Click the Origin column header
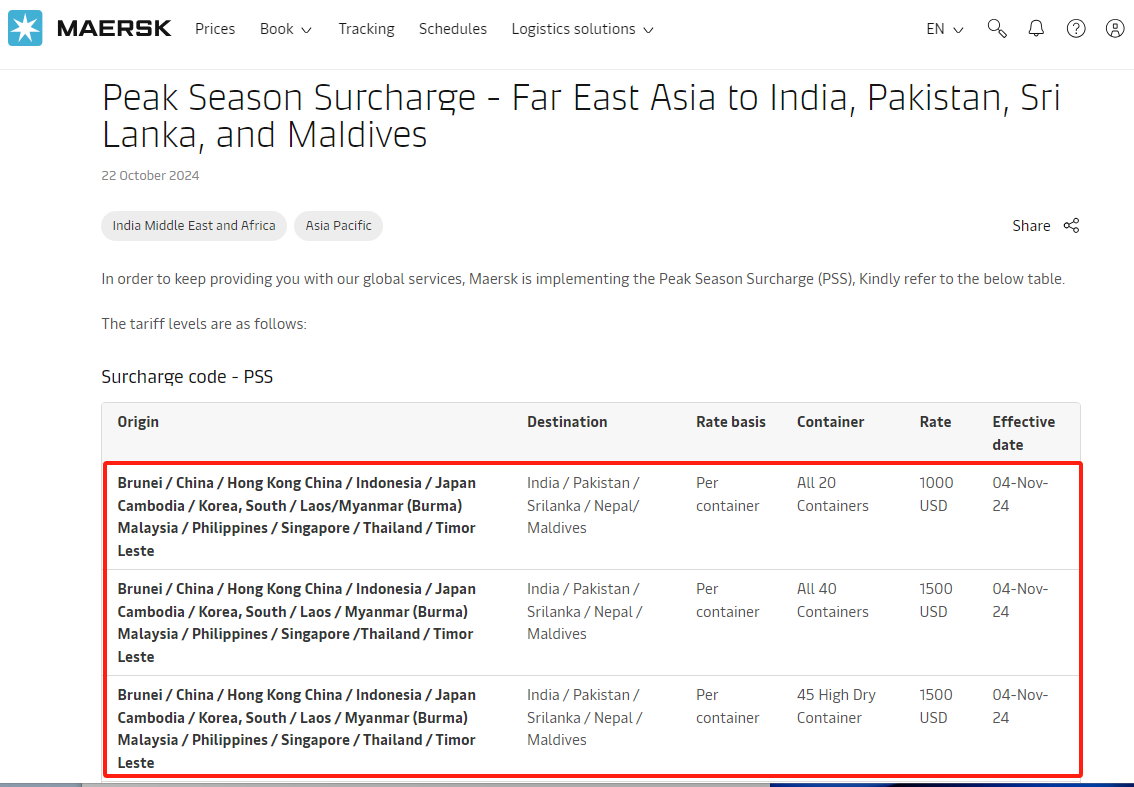Viewport: 1134px width, 787px height. tap(138, 422)
